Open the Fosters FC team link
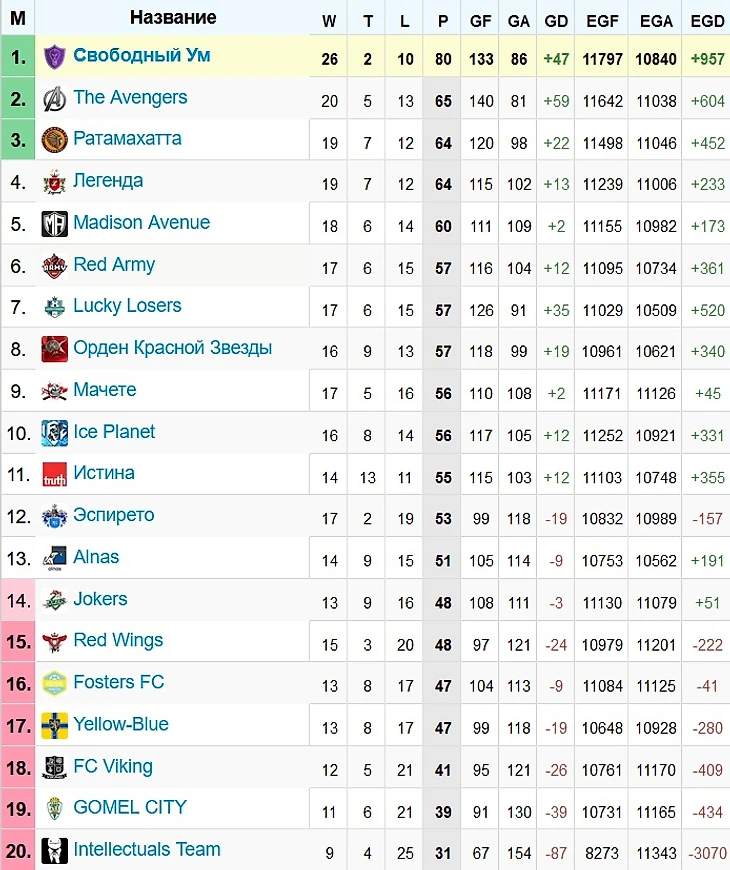The image size is (730, 870). point(119,682)
